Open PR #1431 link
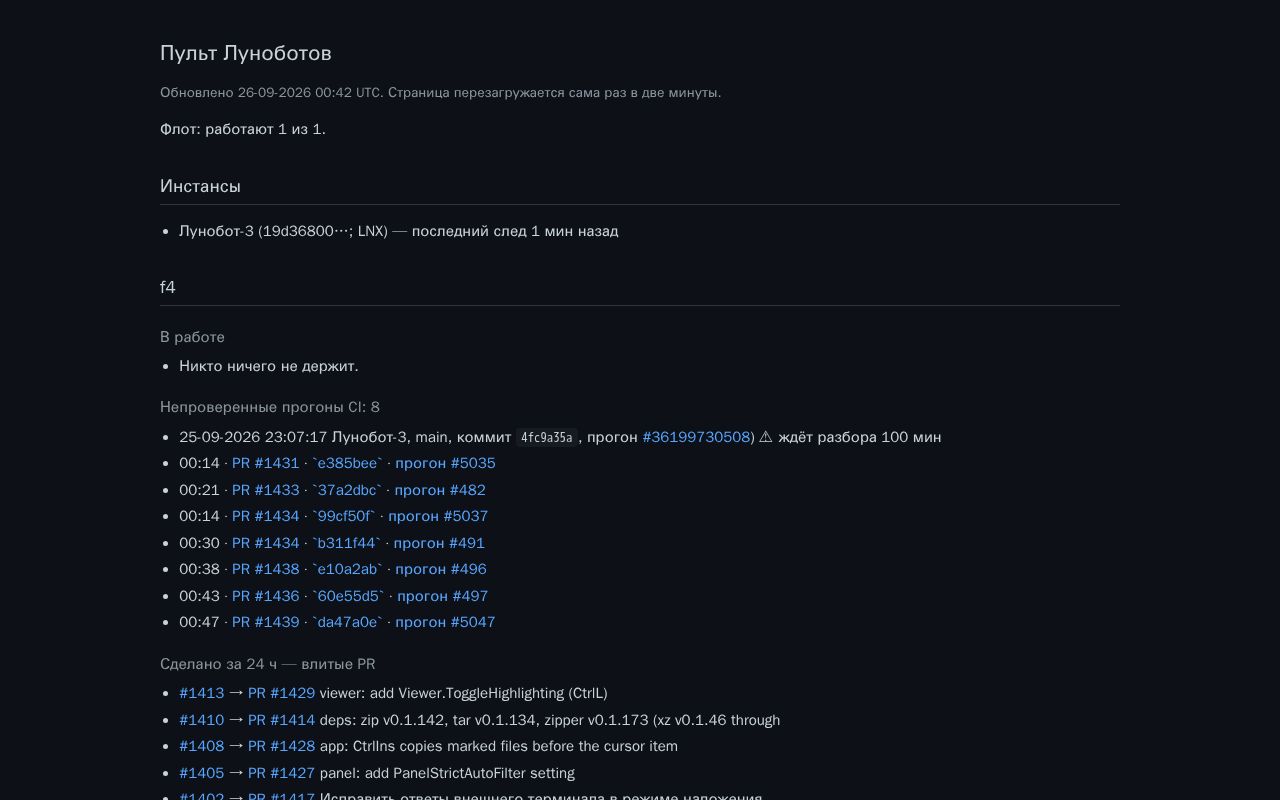Viewport: 1280px width, 800px height. 265,463
